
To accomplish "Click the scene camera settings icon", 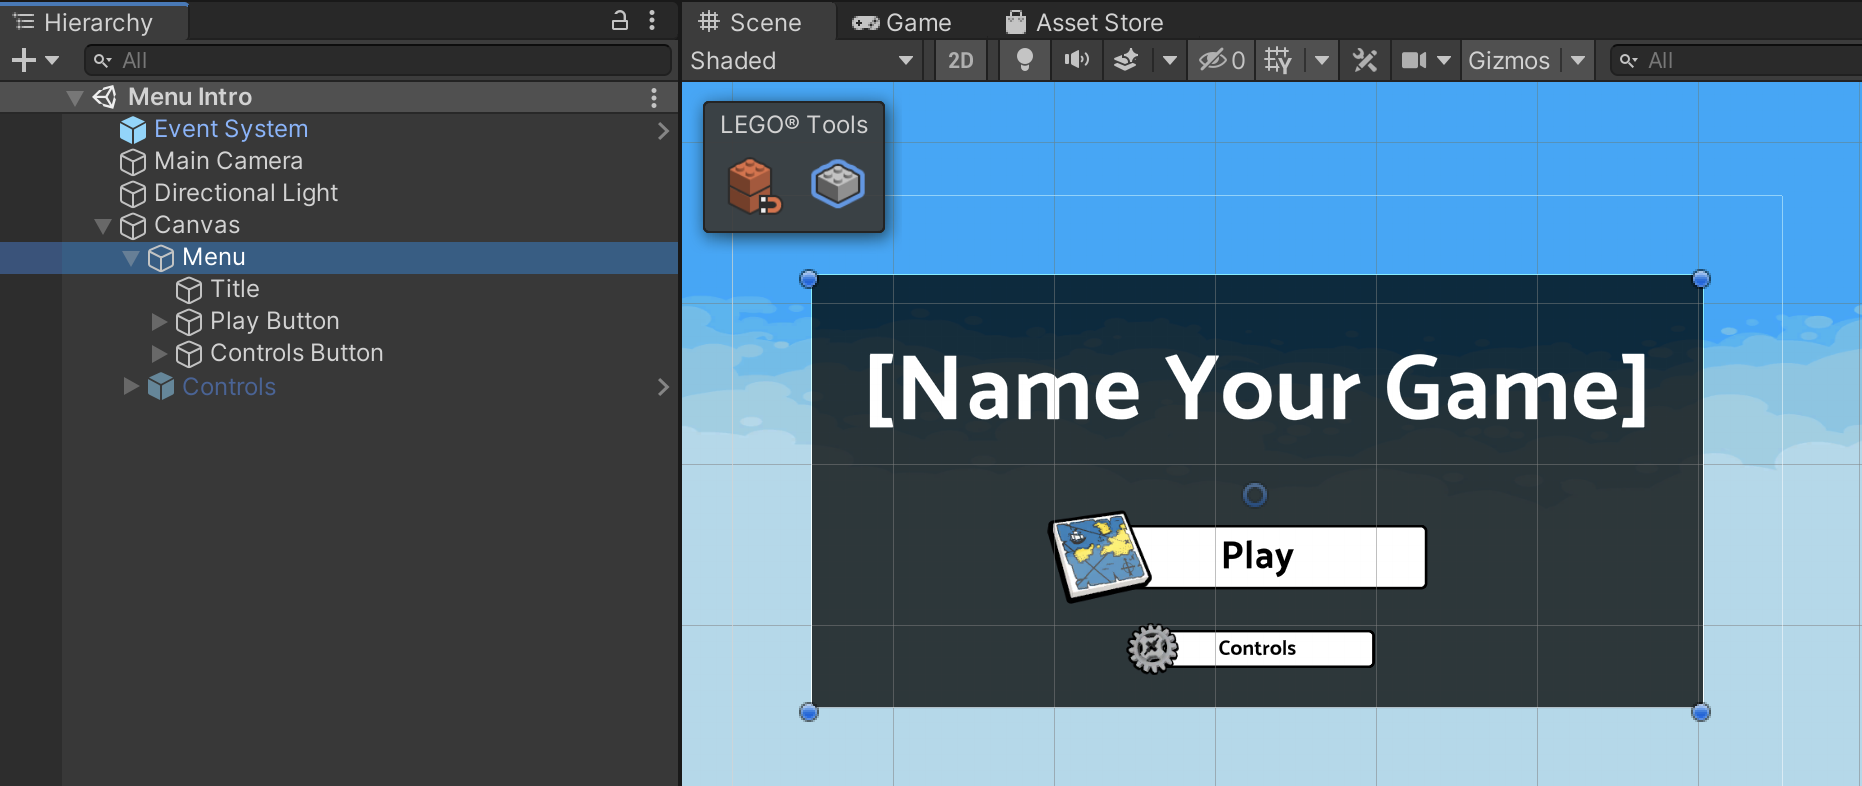I will (x=1413, y=61).
